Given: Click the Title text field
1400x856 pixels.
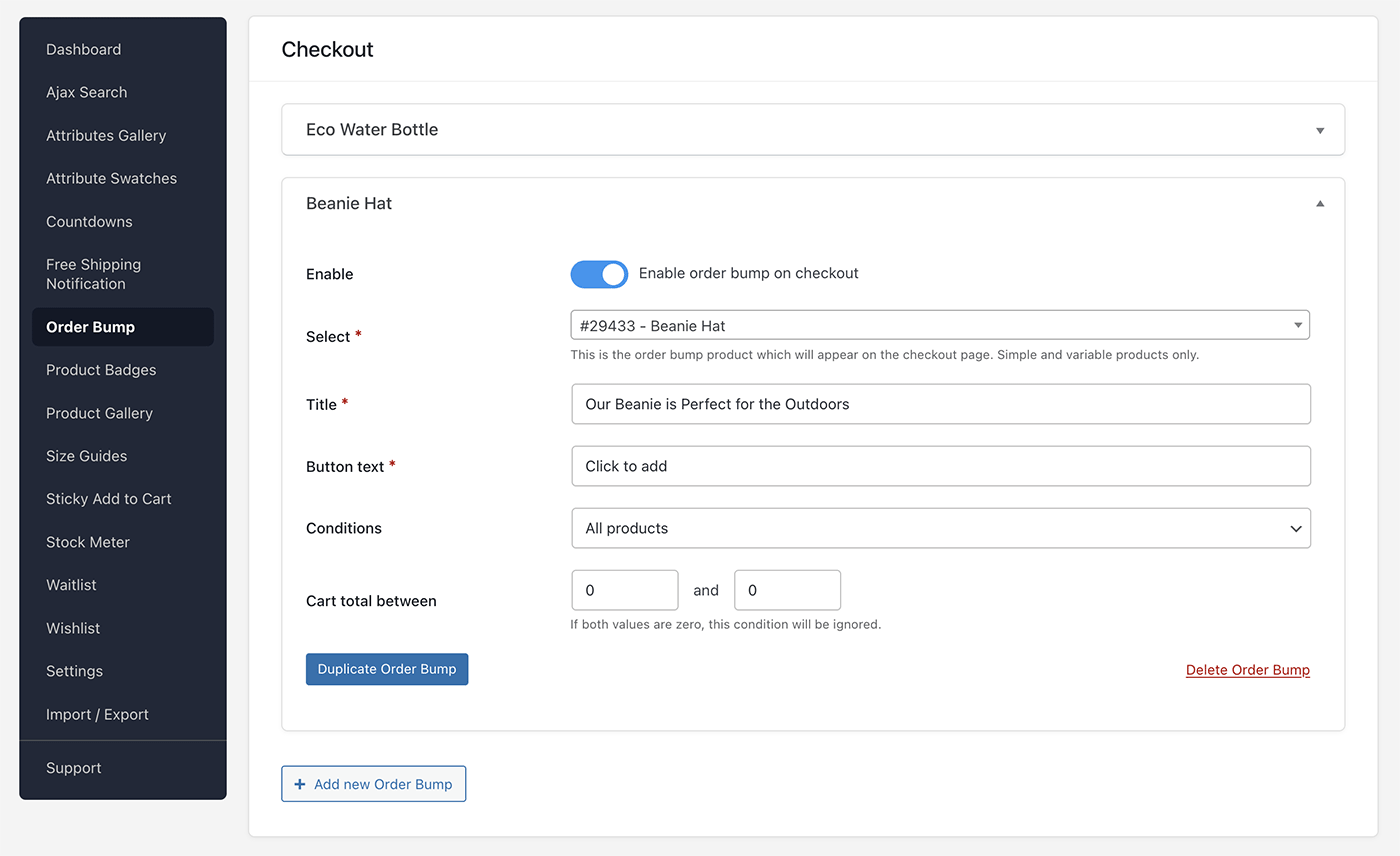Looking at the screenshot, I should 940,404.
